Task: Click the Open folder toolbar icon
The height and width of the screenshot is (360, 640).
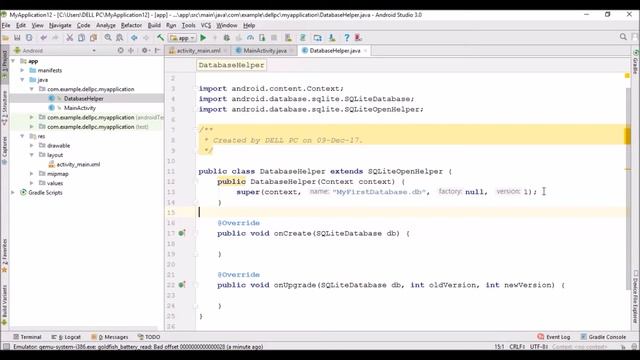Action: 6,38
